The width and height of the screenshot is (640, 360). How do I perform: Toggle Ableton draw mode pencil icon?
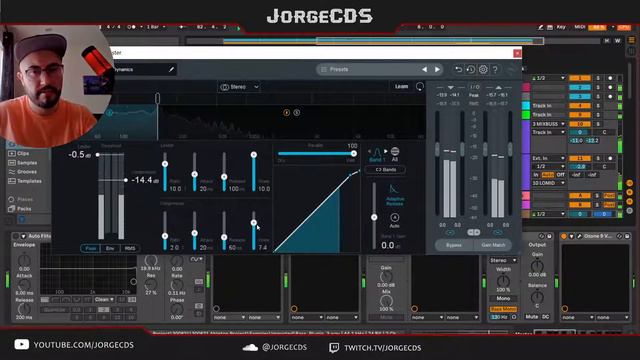[540, 27]
